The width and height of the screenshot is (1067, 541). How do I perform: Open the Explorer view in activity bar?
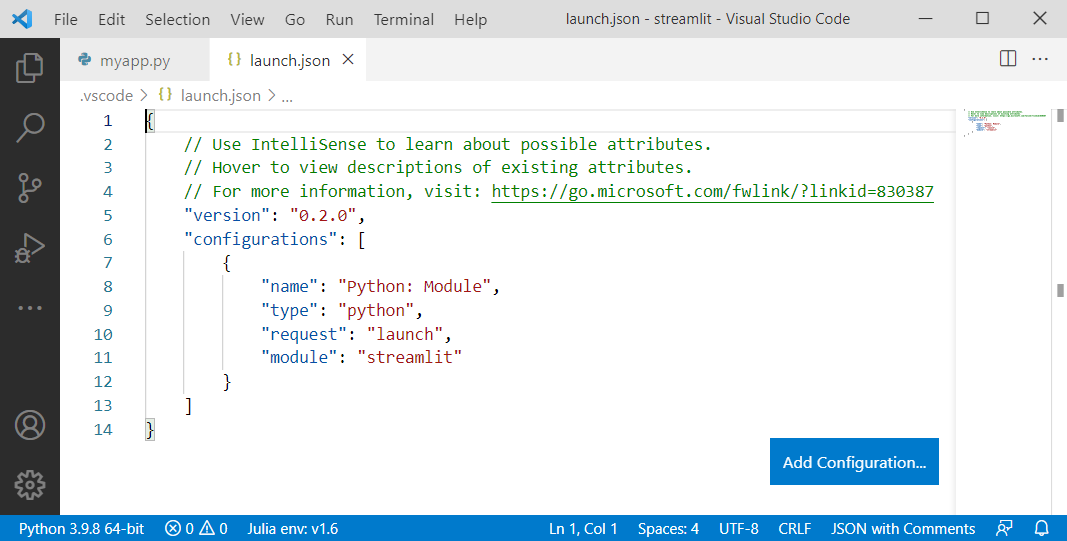click(x=30, y=67)
